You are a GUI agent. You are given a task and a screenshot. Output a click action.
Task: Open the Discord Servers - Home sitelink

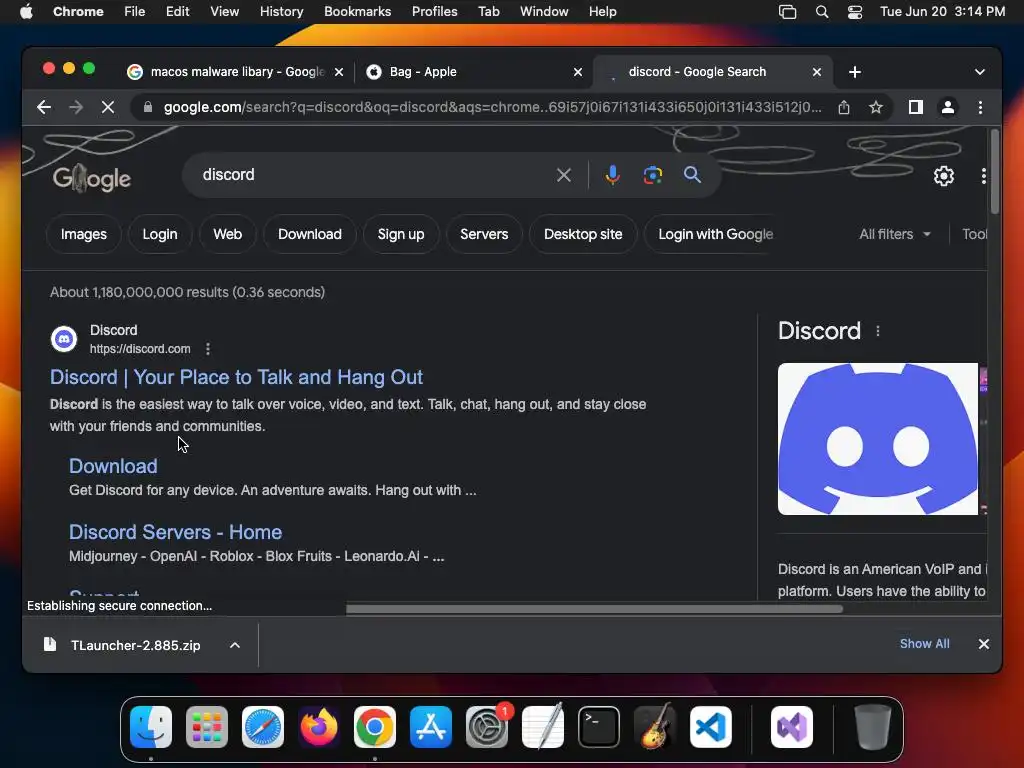pos(176,532)
